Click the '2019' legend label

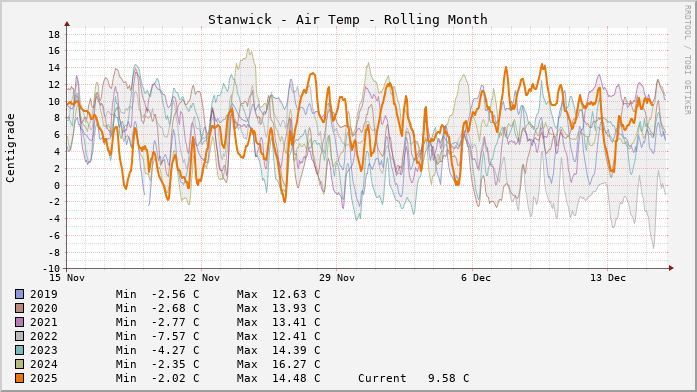(44, 294)
